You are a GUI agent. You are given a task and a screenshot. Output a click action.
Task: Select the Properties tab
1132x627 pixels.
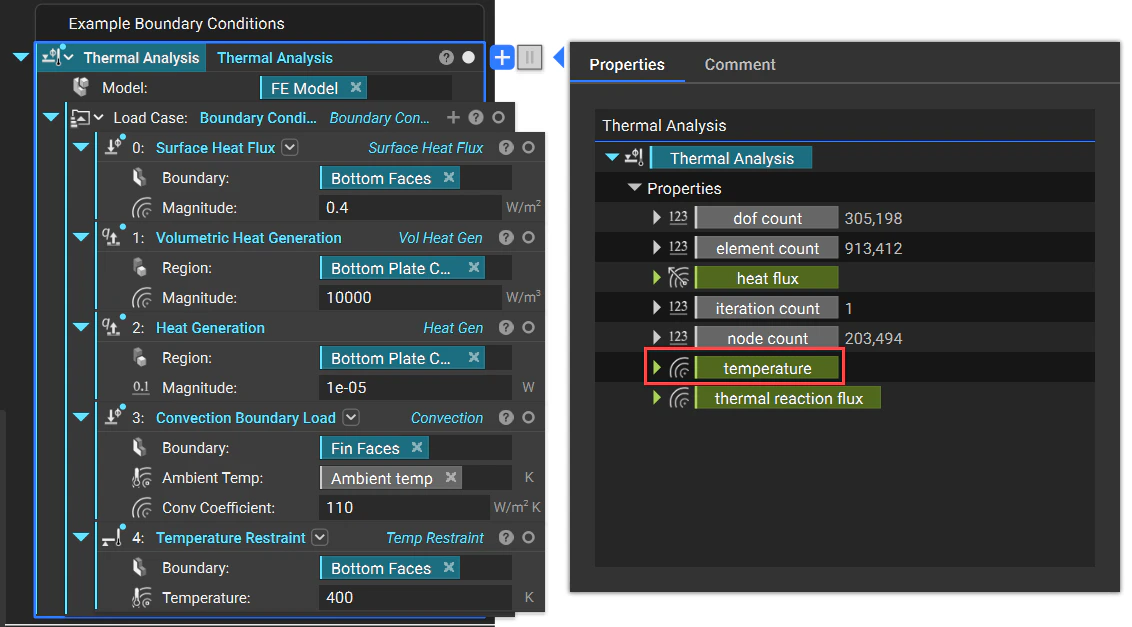(x=627, y=64)
